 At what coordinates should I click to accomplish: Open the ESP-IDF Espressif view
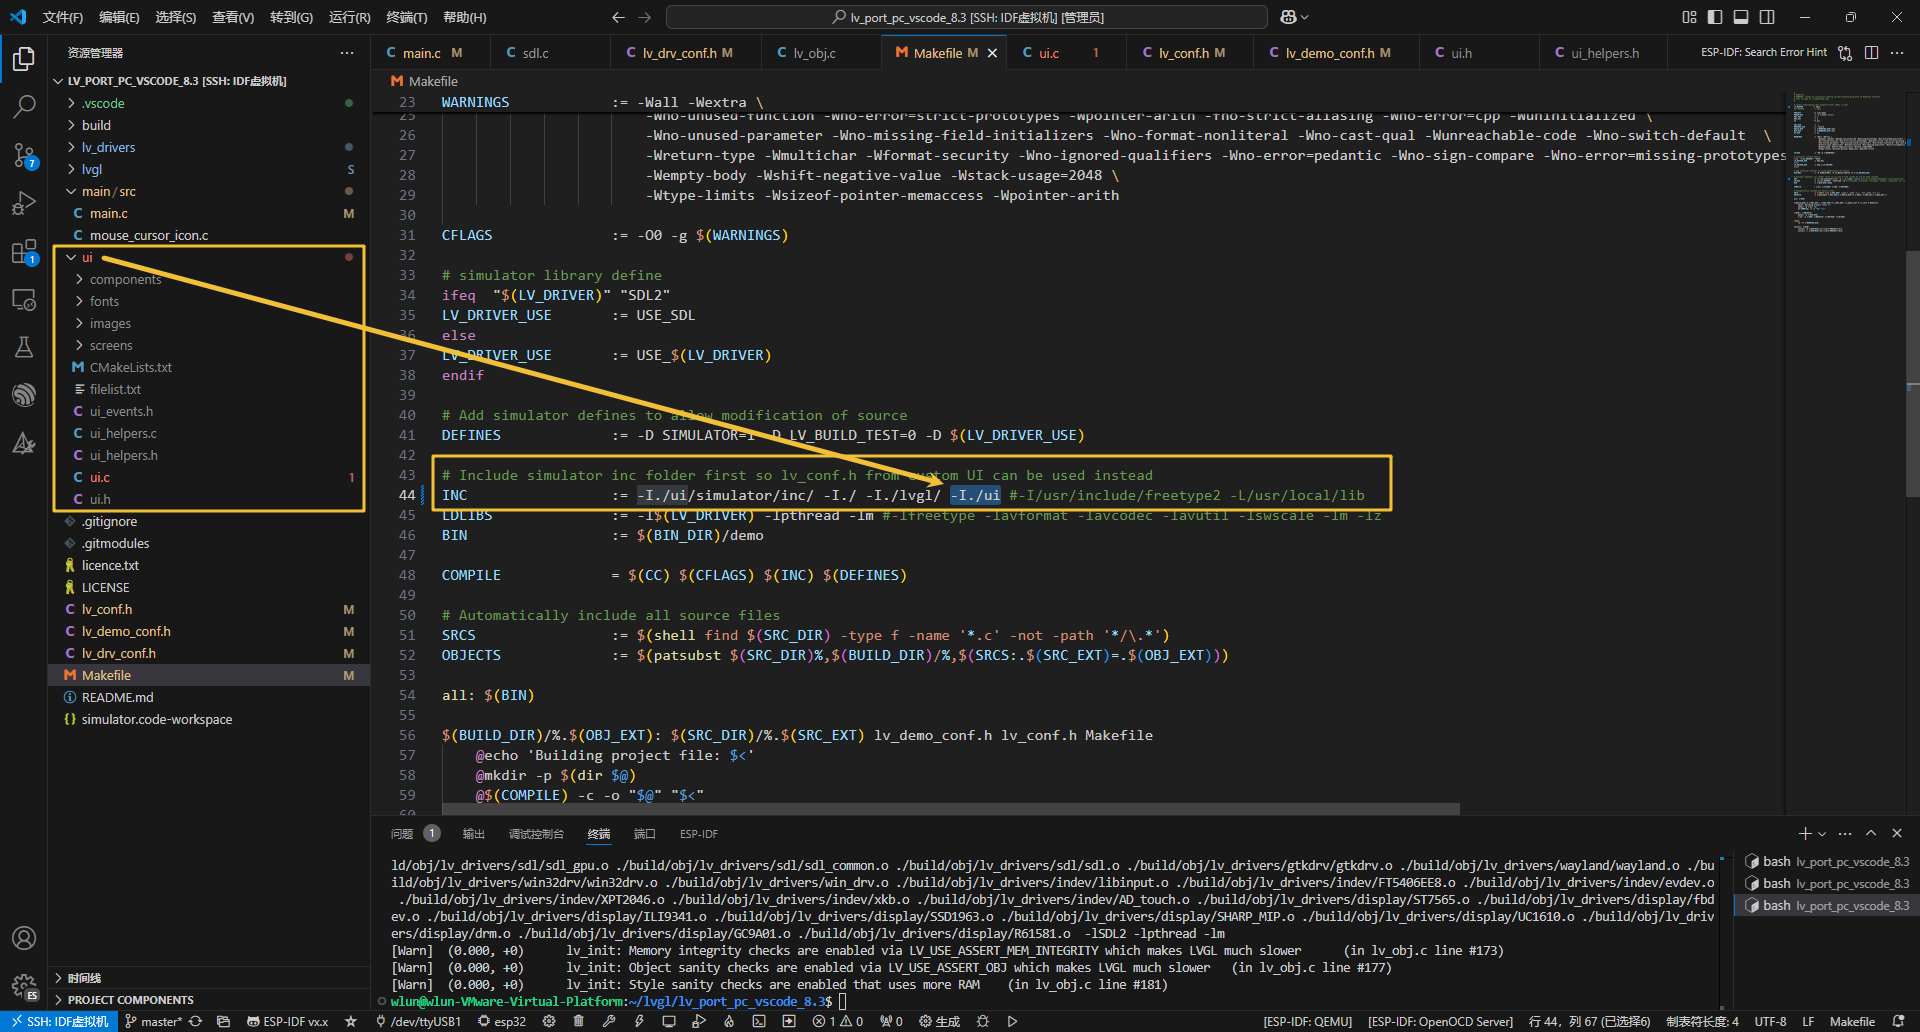click(24, 395)
